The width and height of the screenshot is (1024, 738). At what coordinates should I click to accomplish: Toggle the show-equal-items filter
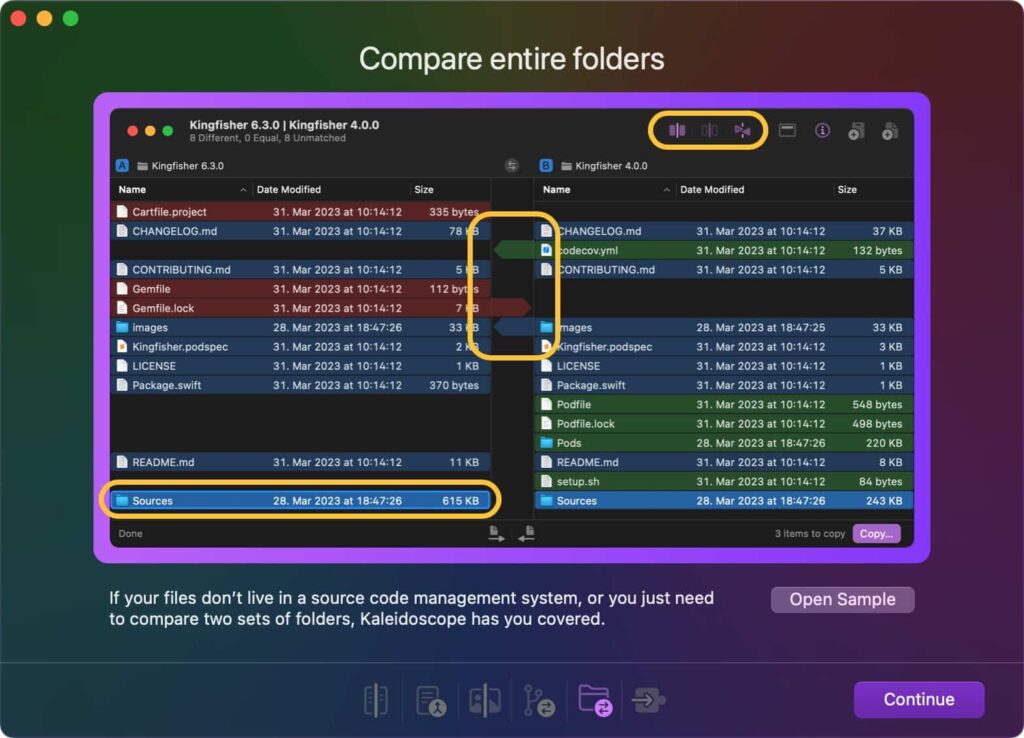pyautogui.click(x=708, y=130)
